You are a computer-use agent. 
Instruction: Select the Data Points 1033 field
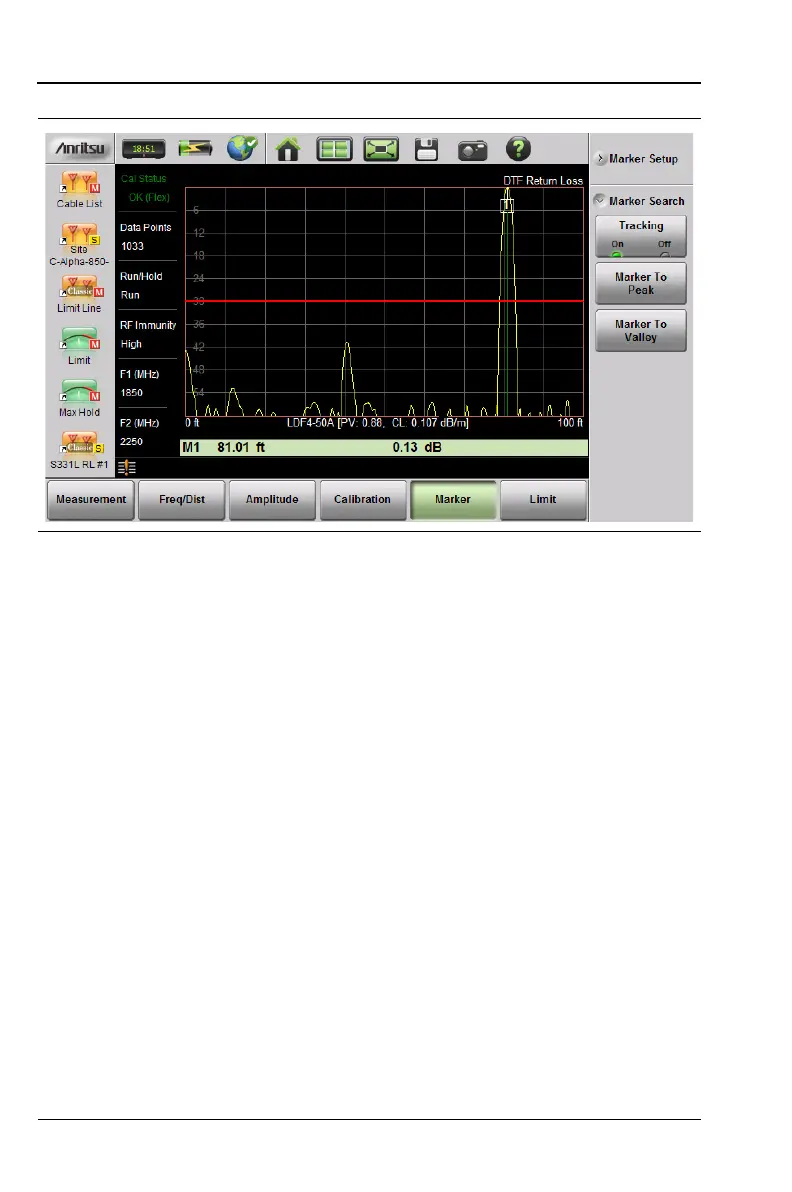click(147, 236)
